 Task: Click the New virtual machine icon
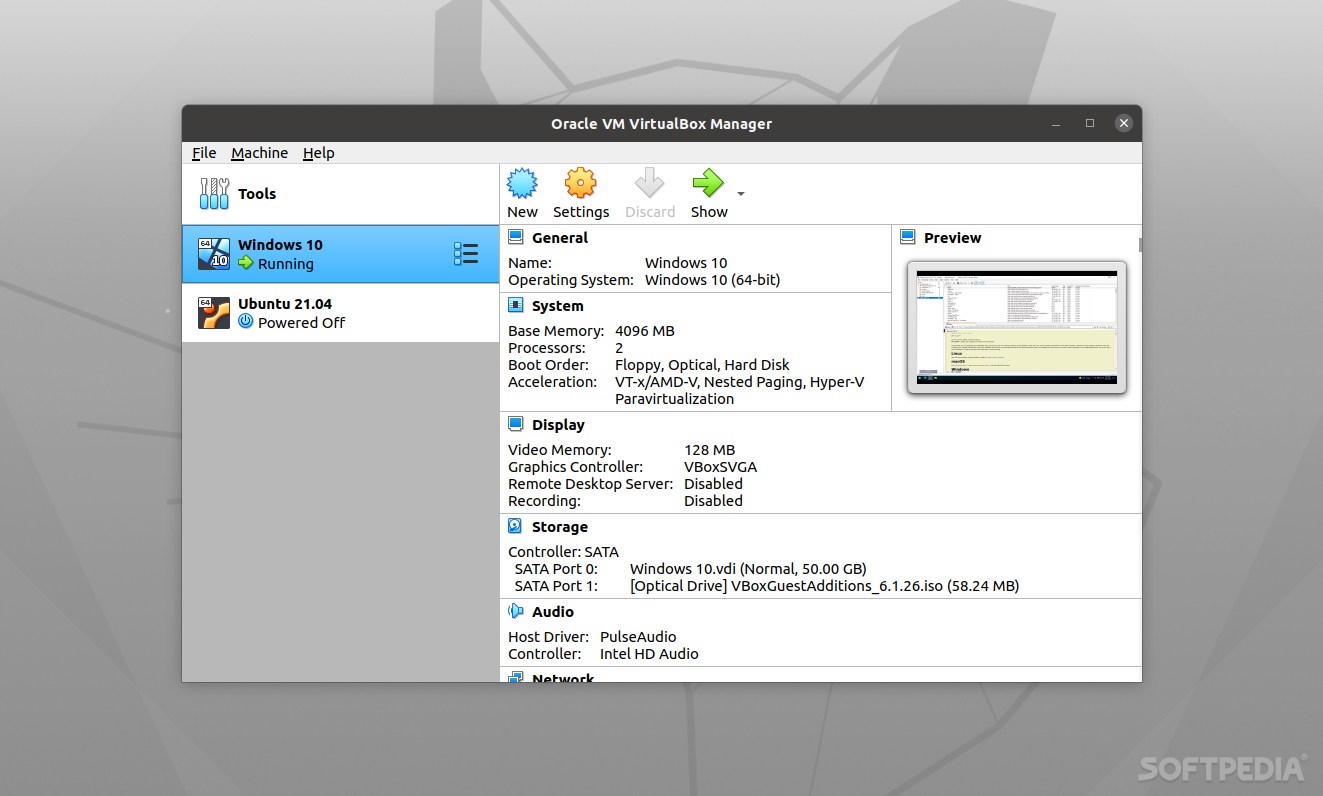click(x=522, y=183)
